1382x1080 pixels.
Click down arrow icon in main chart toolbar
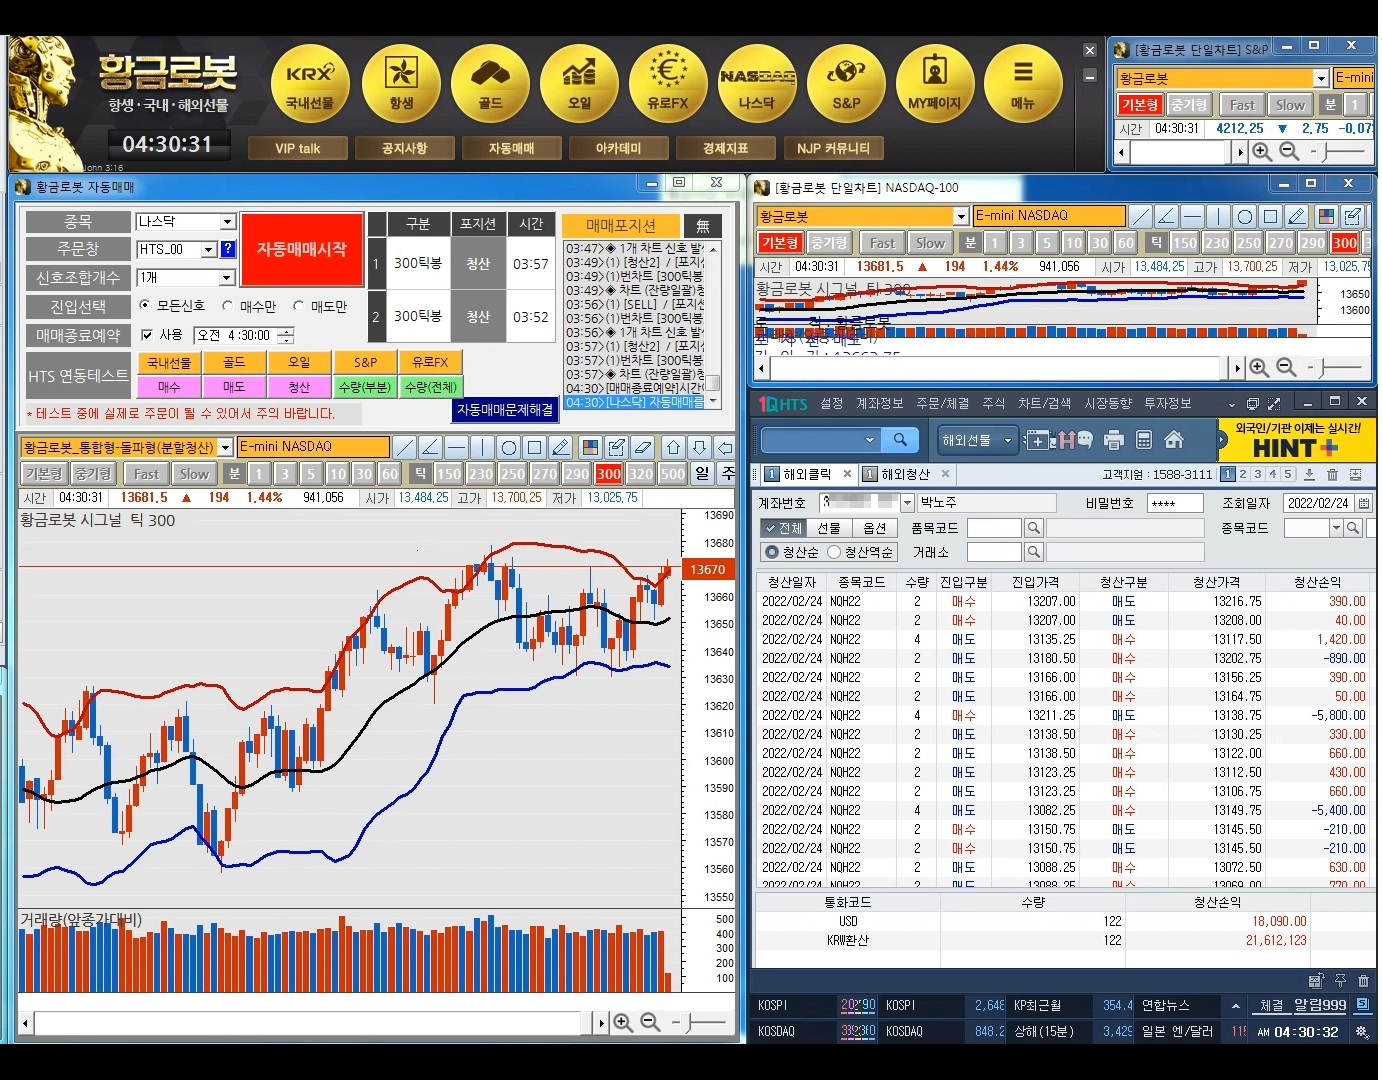tap(700, 447)
